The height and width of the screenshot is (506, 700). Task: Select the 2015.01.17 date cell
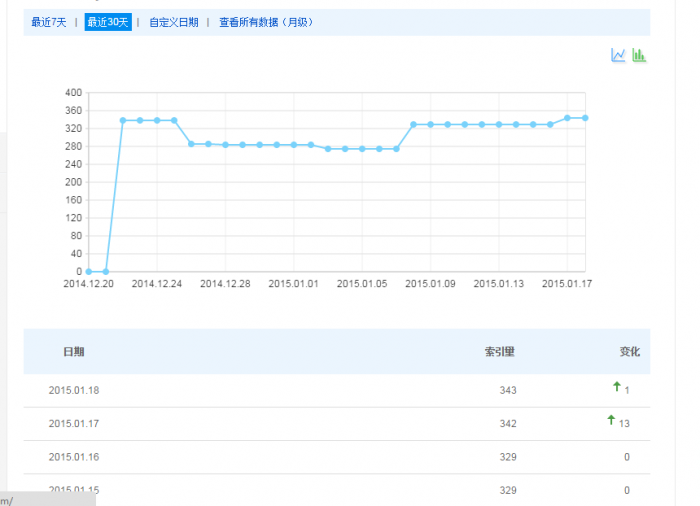coord(73,424)
